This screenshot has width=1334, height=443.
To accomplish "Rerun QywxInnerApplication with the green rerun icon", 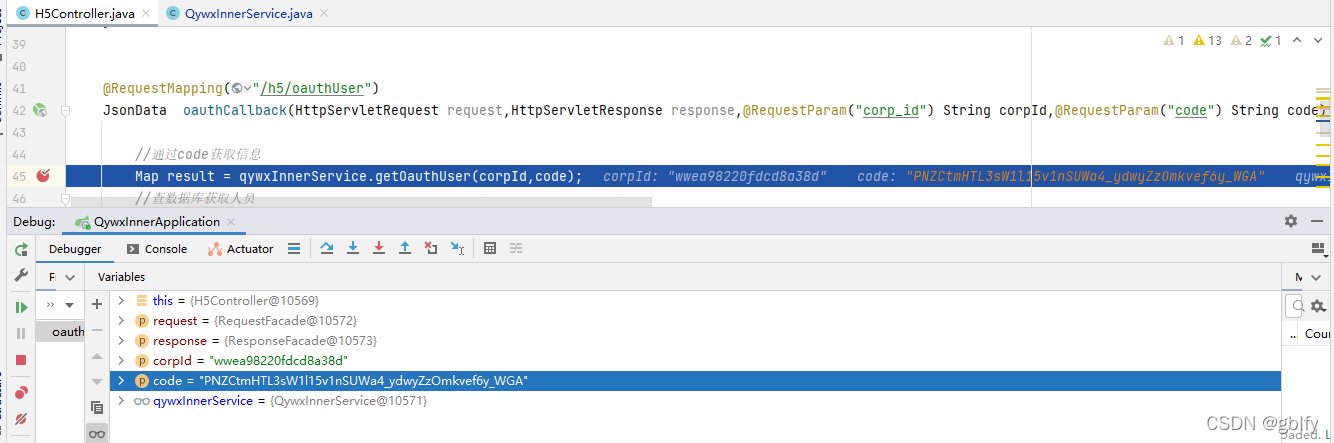I will pyautogui.click(x=21, y=249).
